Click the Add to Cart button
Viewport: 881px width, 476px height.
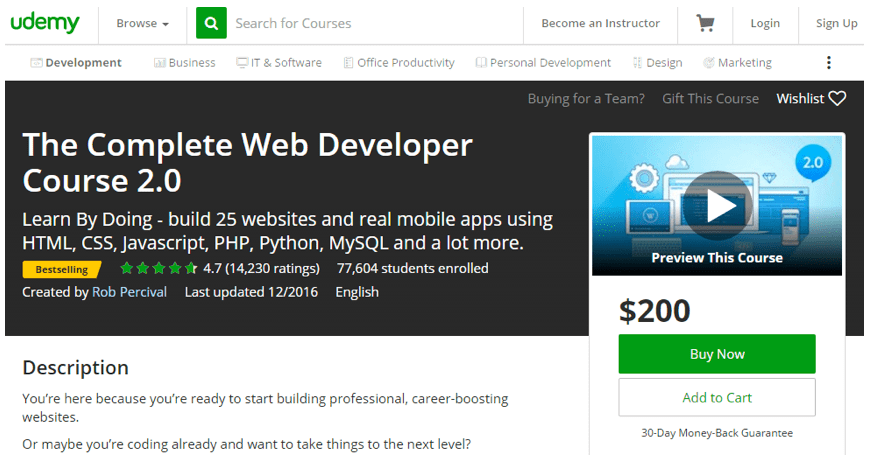(x=717, y=397)
